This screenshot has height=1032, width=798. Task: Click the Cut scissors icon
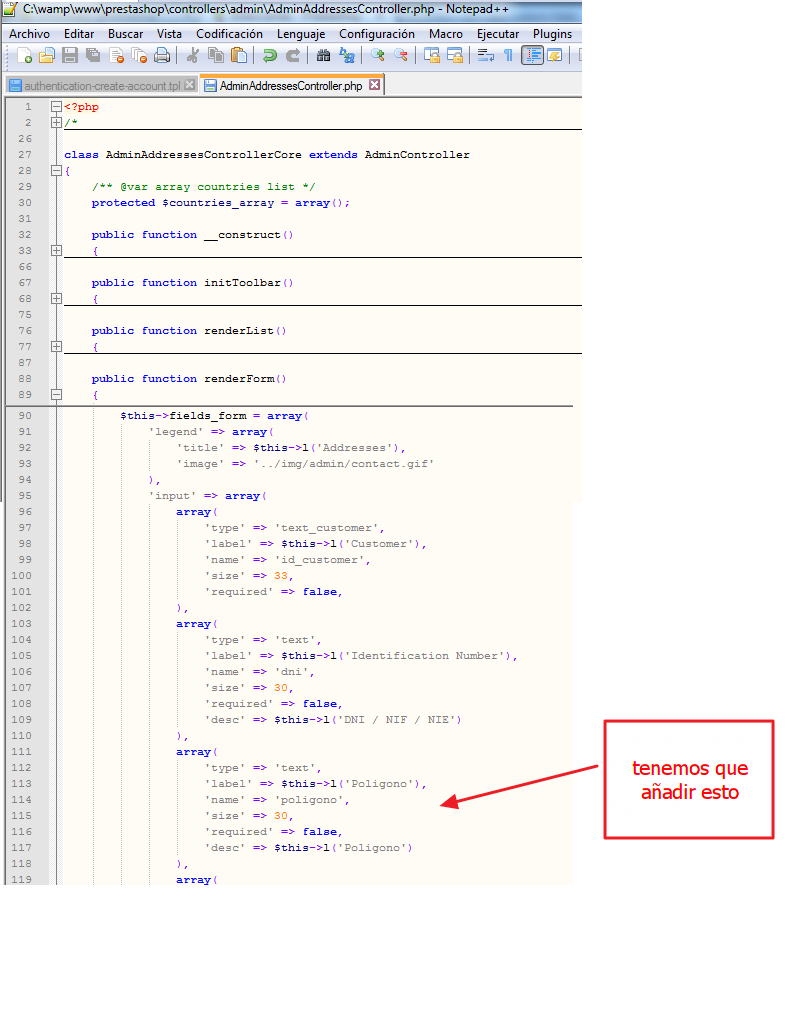click(192, 55)
